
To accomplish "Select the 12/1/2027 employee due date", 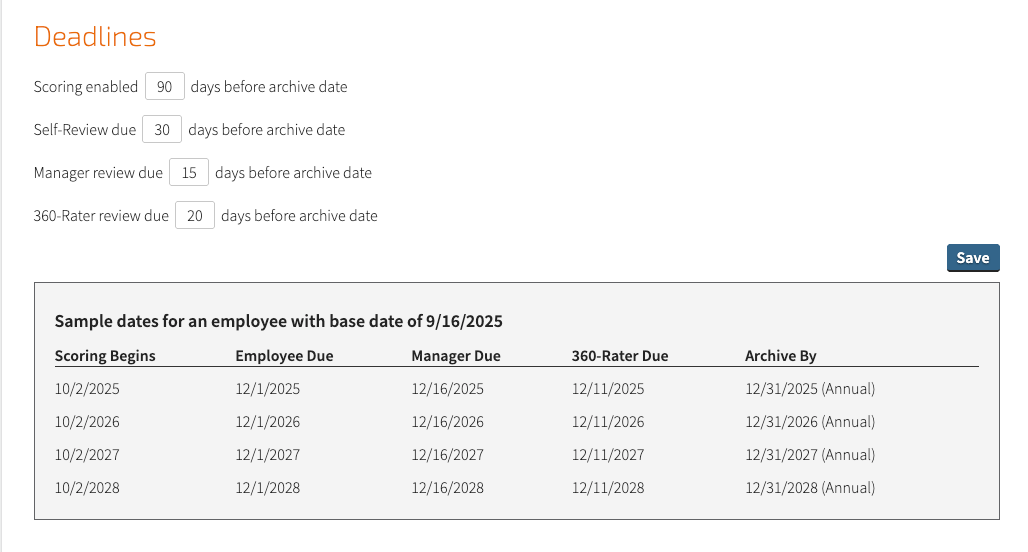I will point(267,454).
